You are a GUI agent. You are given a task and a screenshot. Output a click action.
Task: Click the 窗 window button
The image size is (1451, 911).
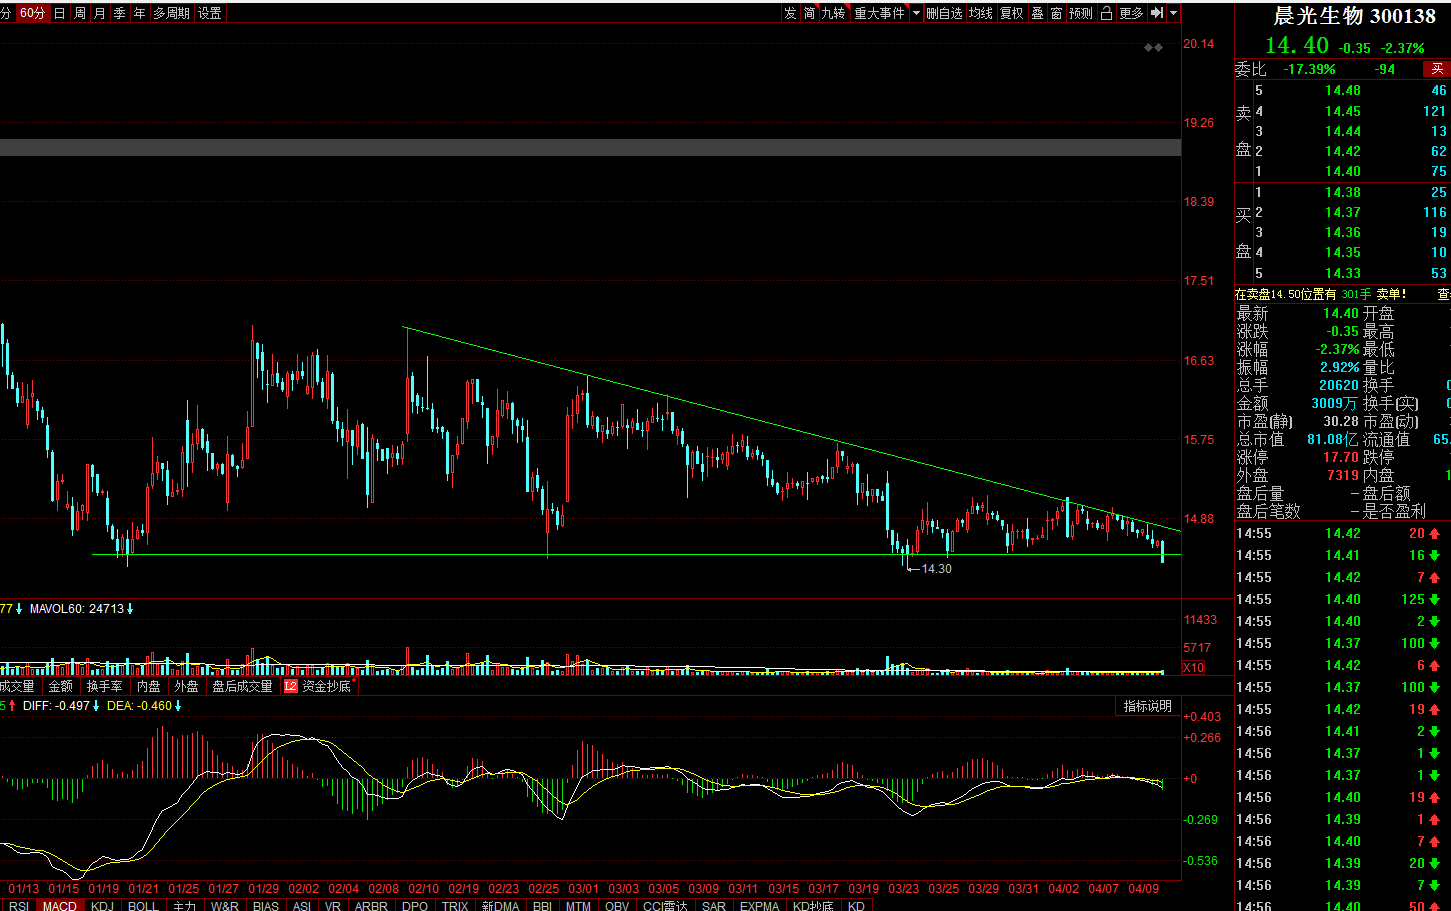click(1056, 13)
